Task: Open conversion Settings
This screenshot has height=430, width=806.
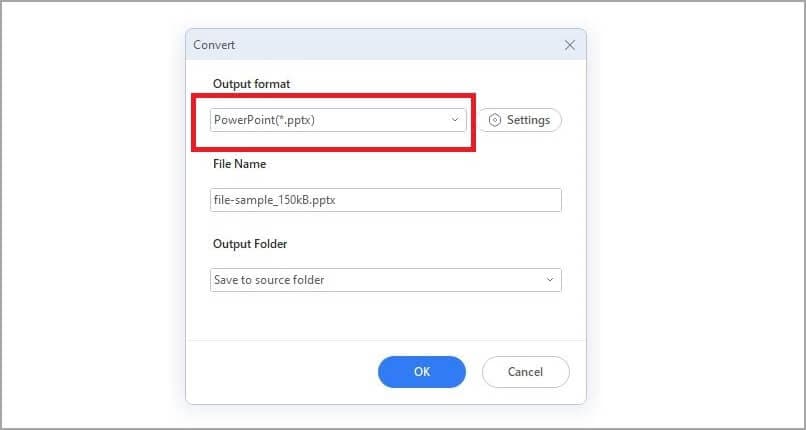Action: (x=520, y=120)
